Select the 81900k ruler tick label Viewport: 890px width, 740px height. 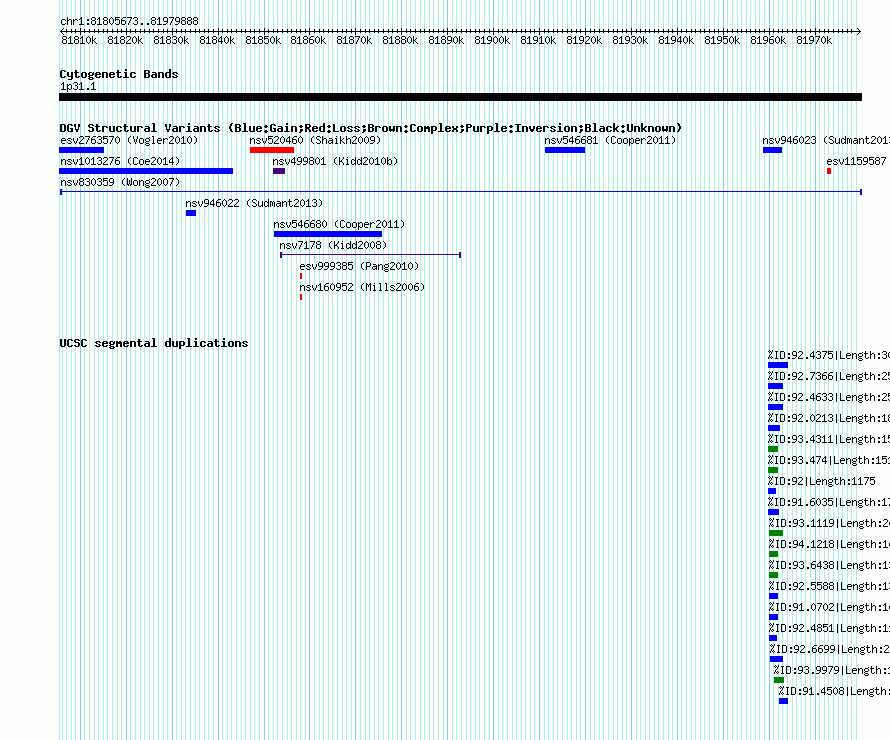tap(492, 40)
